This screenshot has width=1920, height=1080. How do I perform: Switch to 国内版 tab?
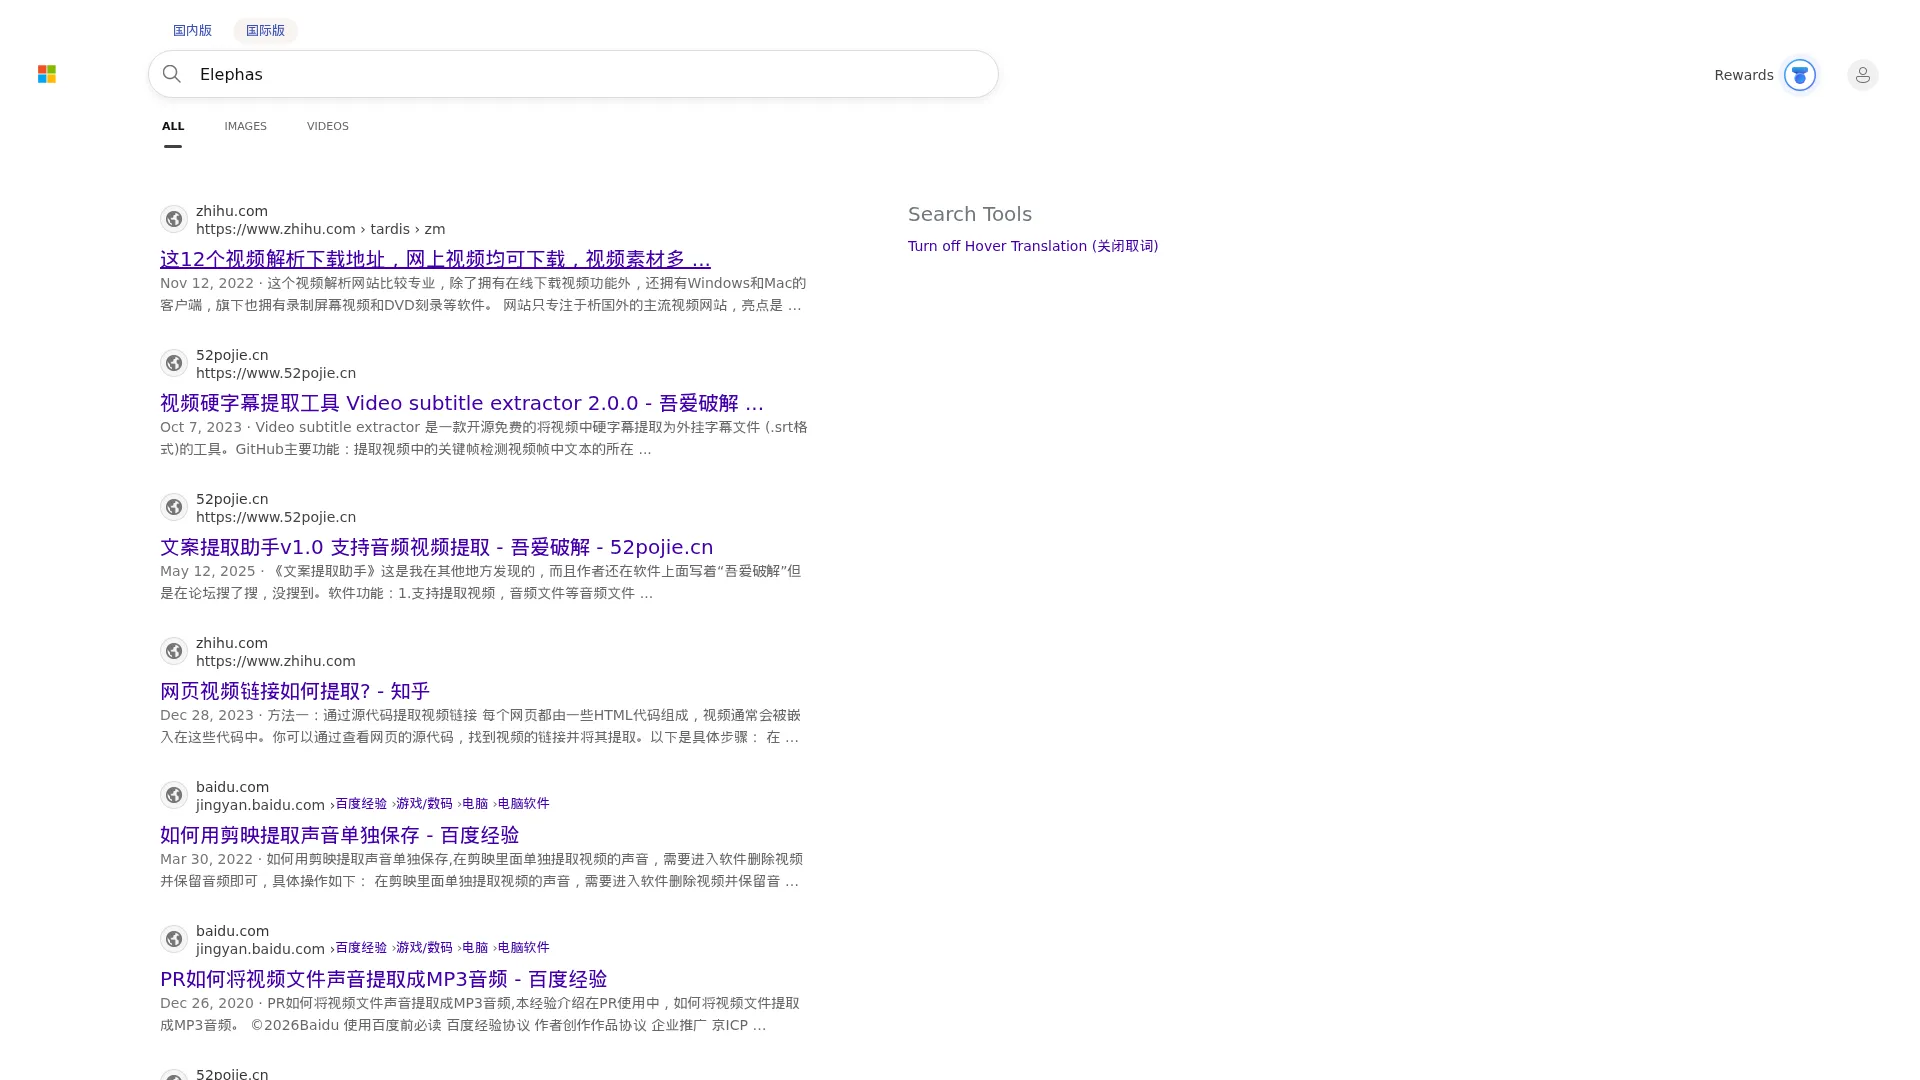click(192, 30)
